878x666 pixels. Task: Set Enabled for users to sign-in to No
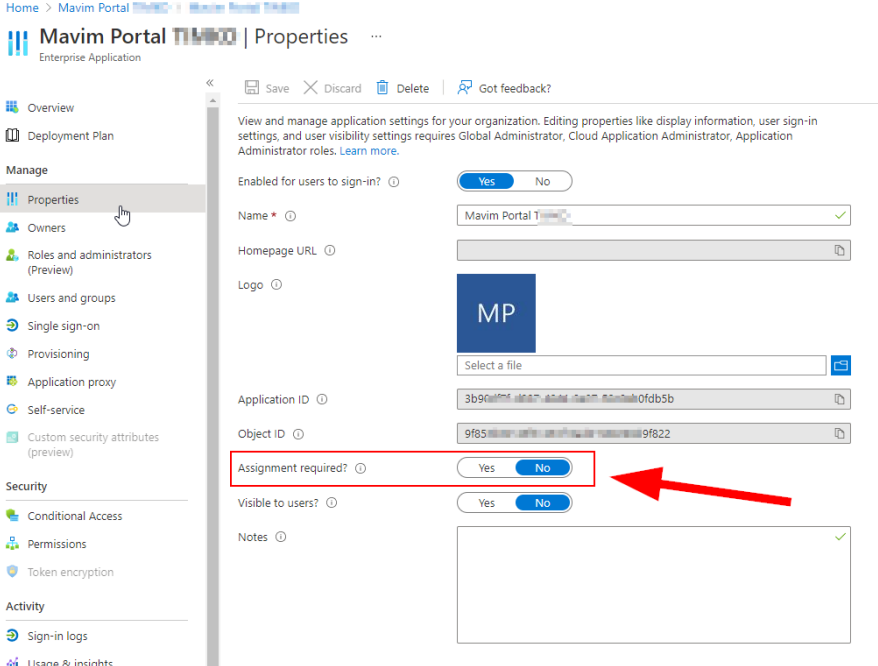[542, 181]
